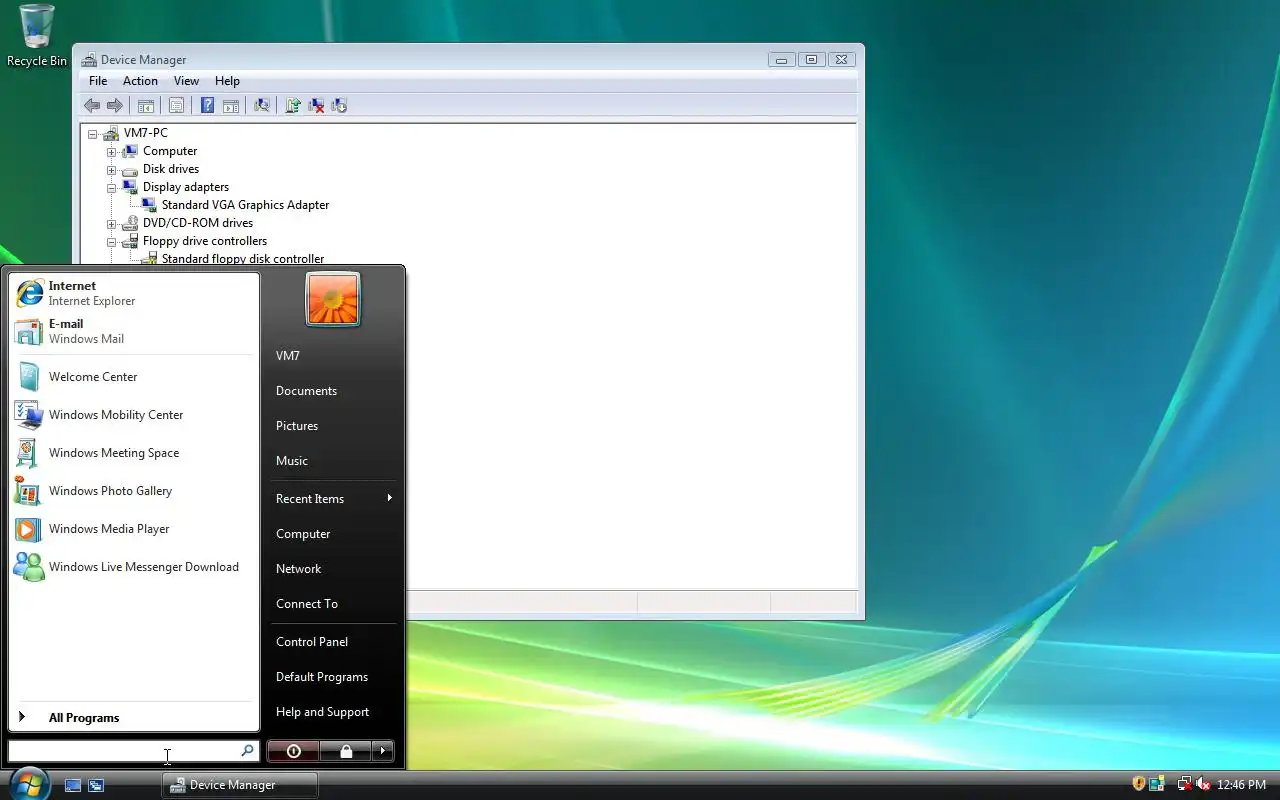The image size is (1280, 800).
Task: Toggle the Show/Hide Console Tree toolbar icon
Action: (x=146, y=105)
